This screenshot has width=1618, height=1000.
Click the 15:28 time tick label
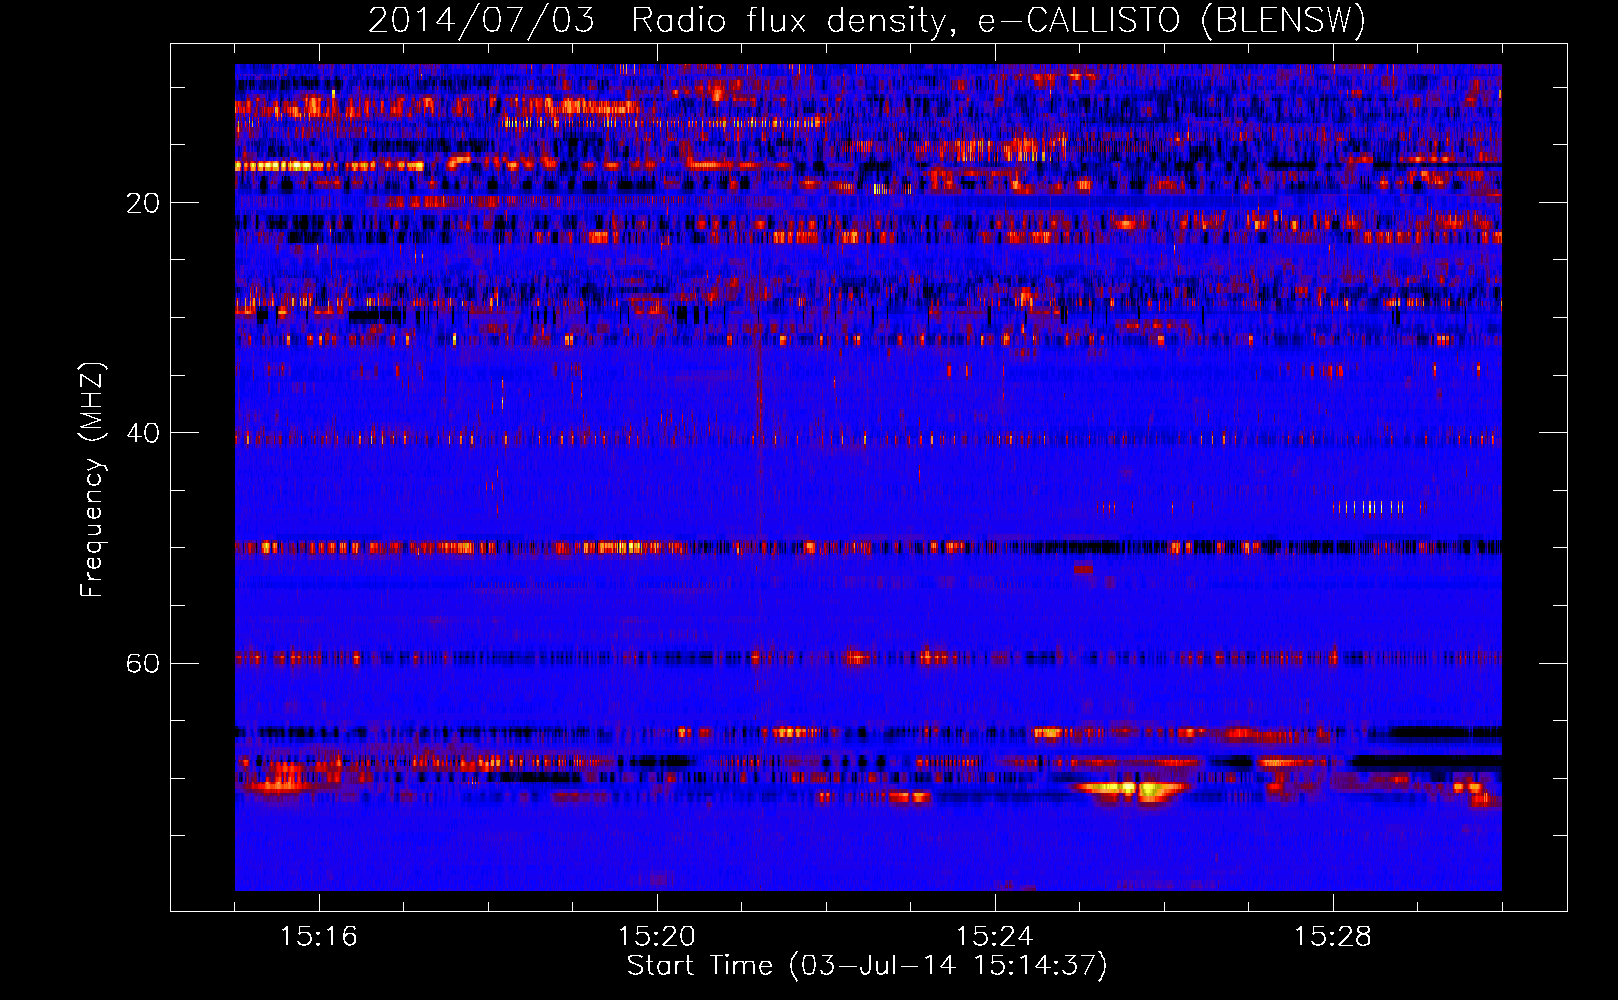coord(1333,936)
